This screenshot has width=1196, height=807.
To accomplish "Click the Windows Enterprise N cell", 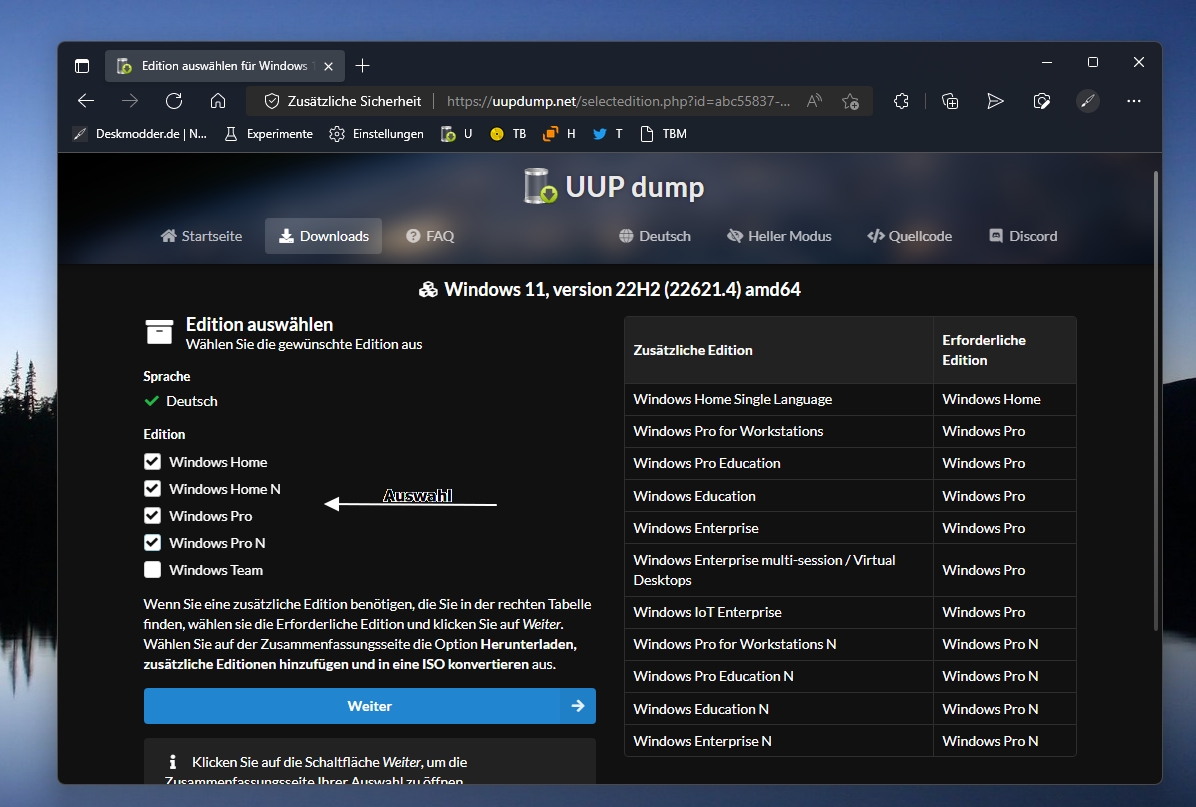I will pos(779,741).
